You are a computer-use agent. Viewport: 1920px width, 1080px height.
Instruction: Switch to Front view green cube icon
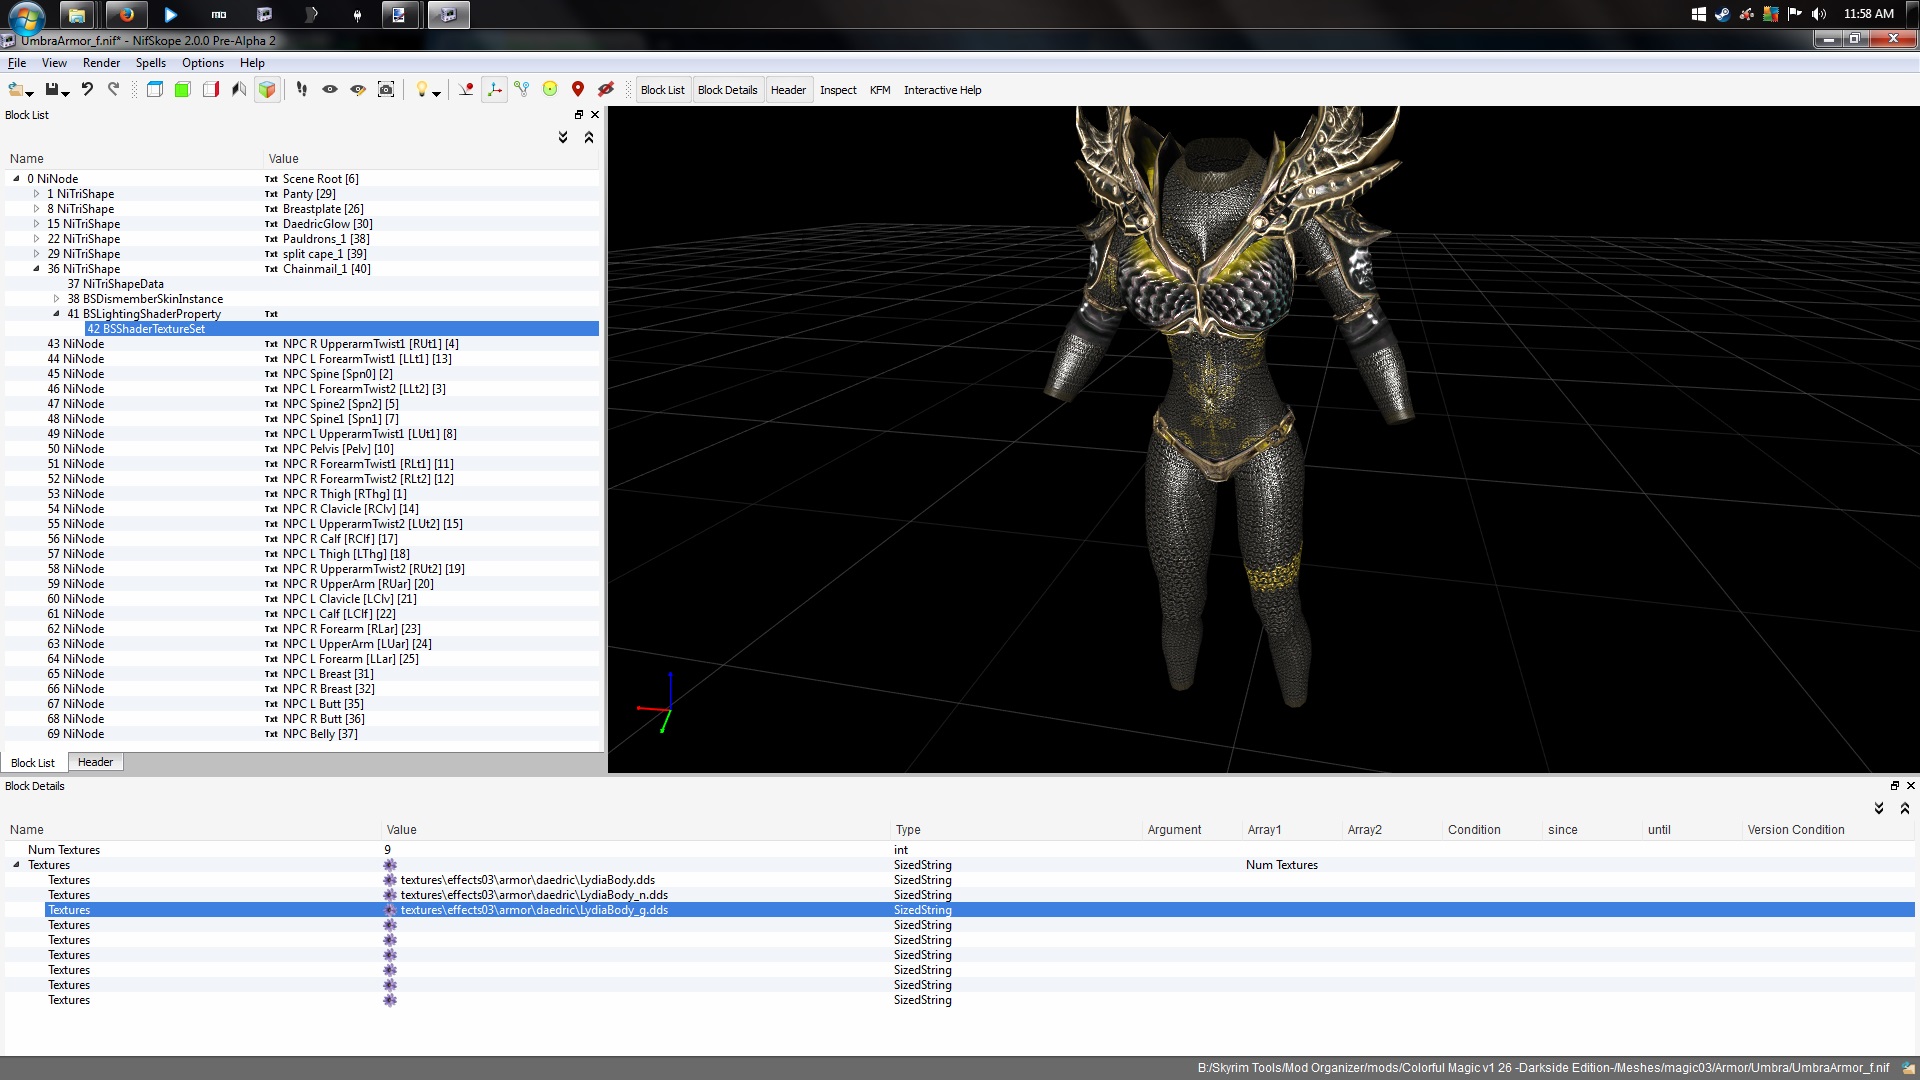183,90
